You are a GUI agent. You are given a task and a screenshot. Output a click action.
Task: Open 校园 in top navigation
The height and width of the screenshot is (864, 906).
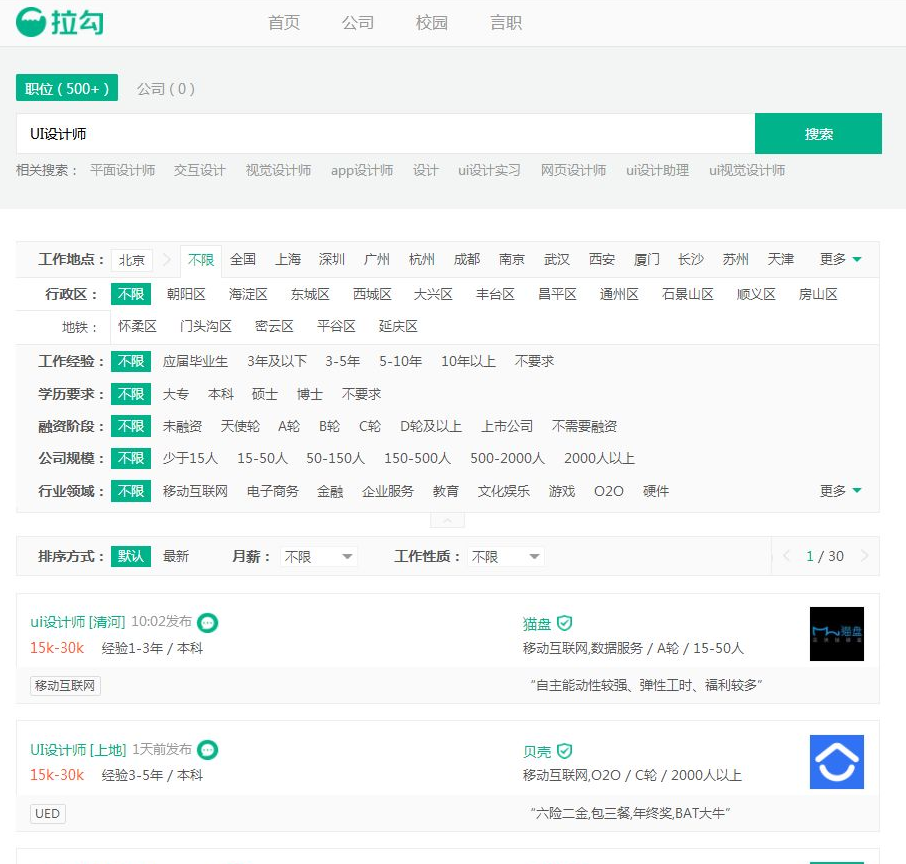tap(432, 22)
